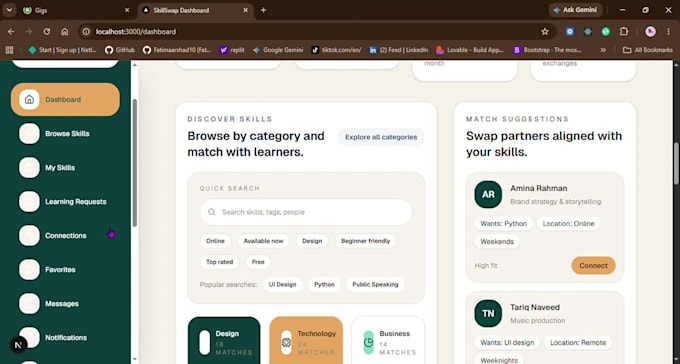Image resolution: width=680 pixels, height=364 pixels.
Task: Select popular search Python
Action: coord(324,285)
